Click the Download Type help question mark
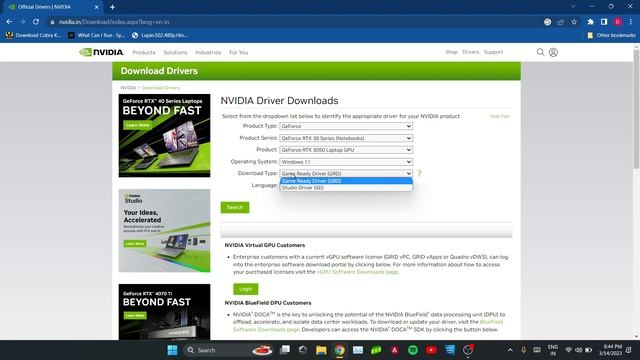The height and width of the screenshot is (360, 640). click(x=419, y=173)
